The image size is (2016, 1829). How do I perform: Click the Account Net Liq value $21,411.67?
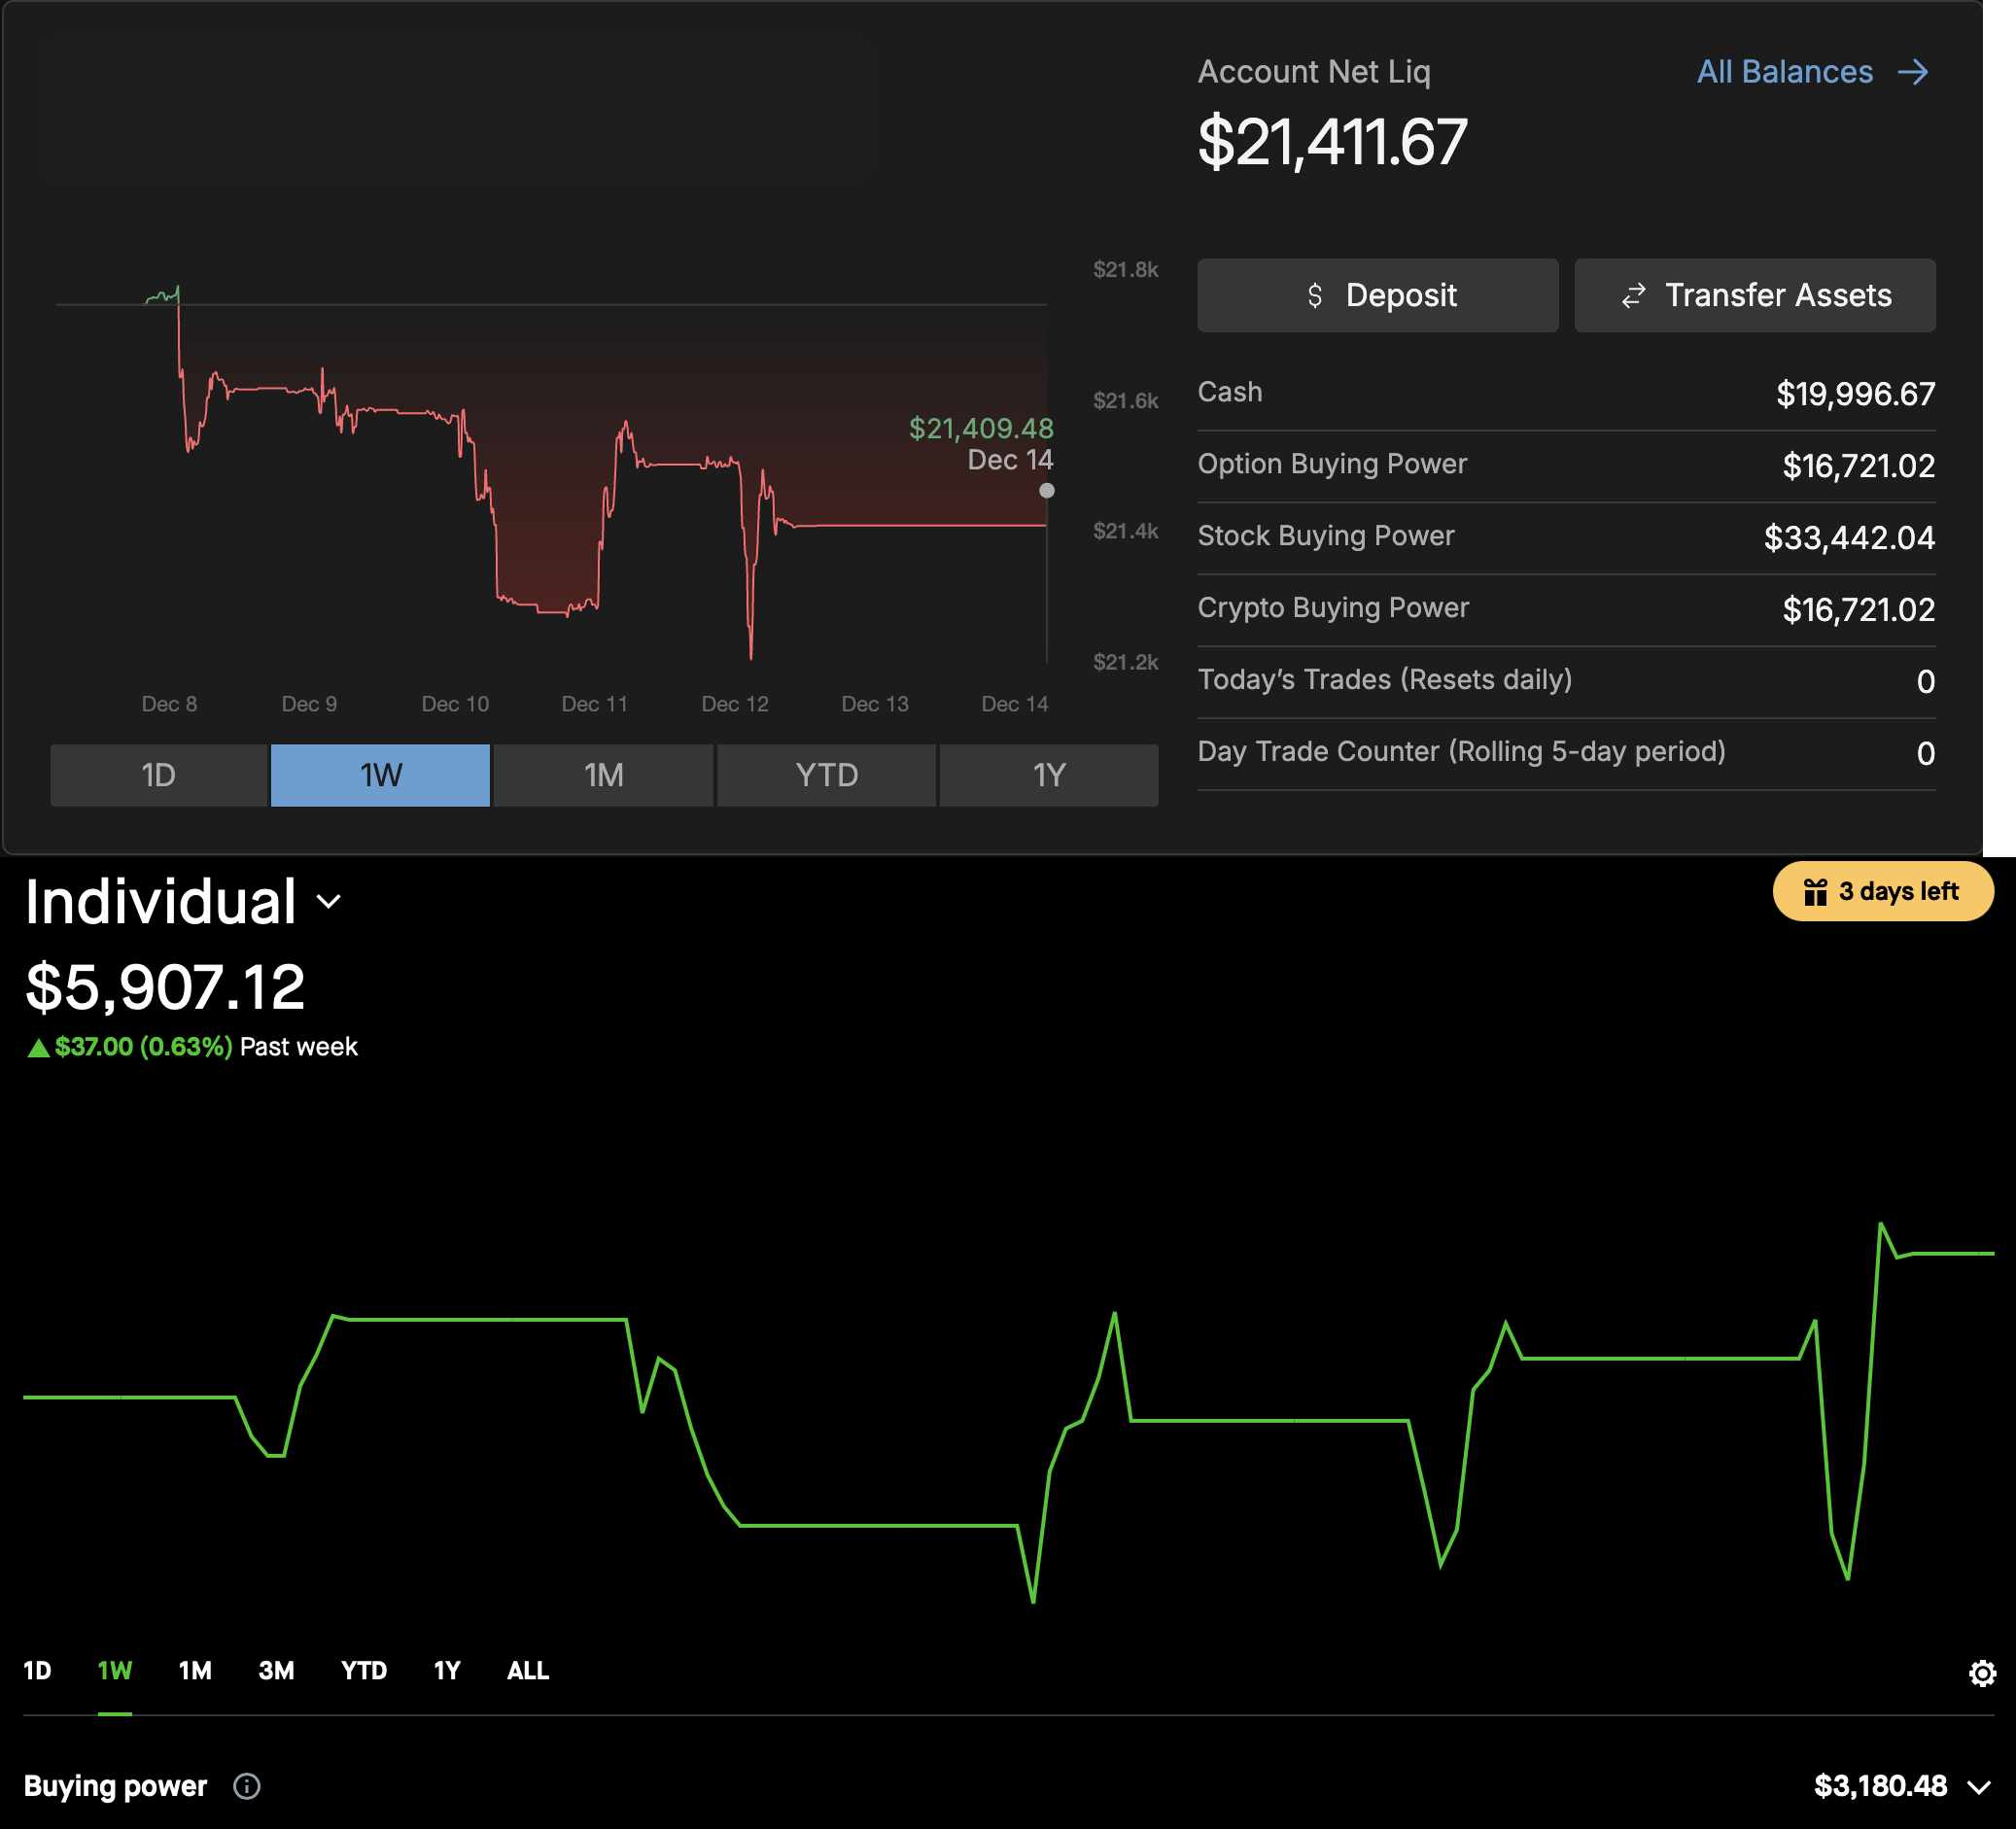[1331, 142]
